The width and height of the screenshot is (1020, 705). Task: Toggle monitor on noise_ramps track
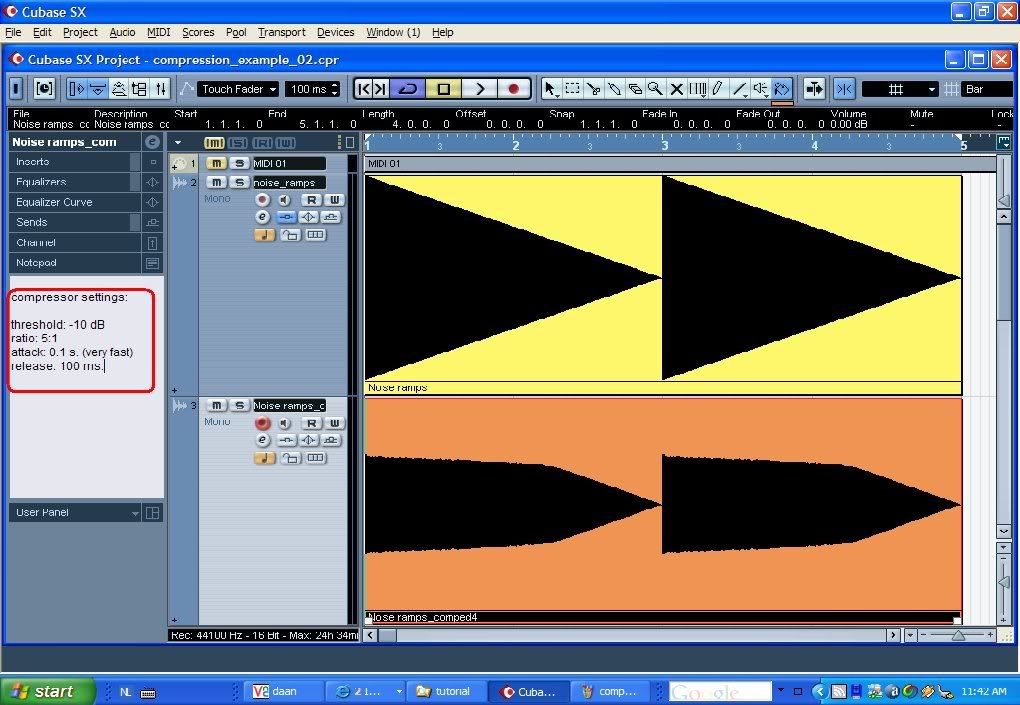[284, 200]
